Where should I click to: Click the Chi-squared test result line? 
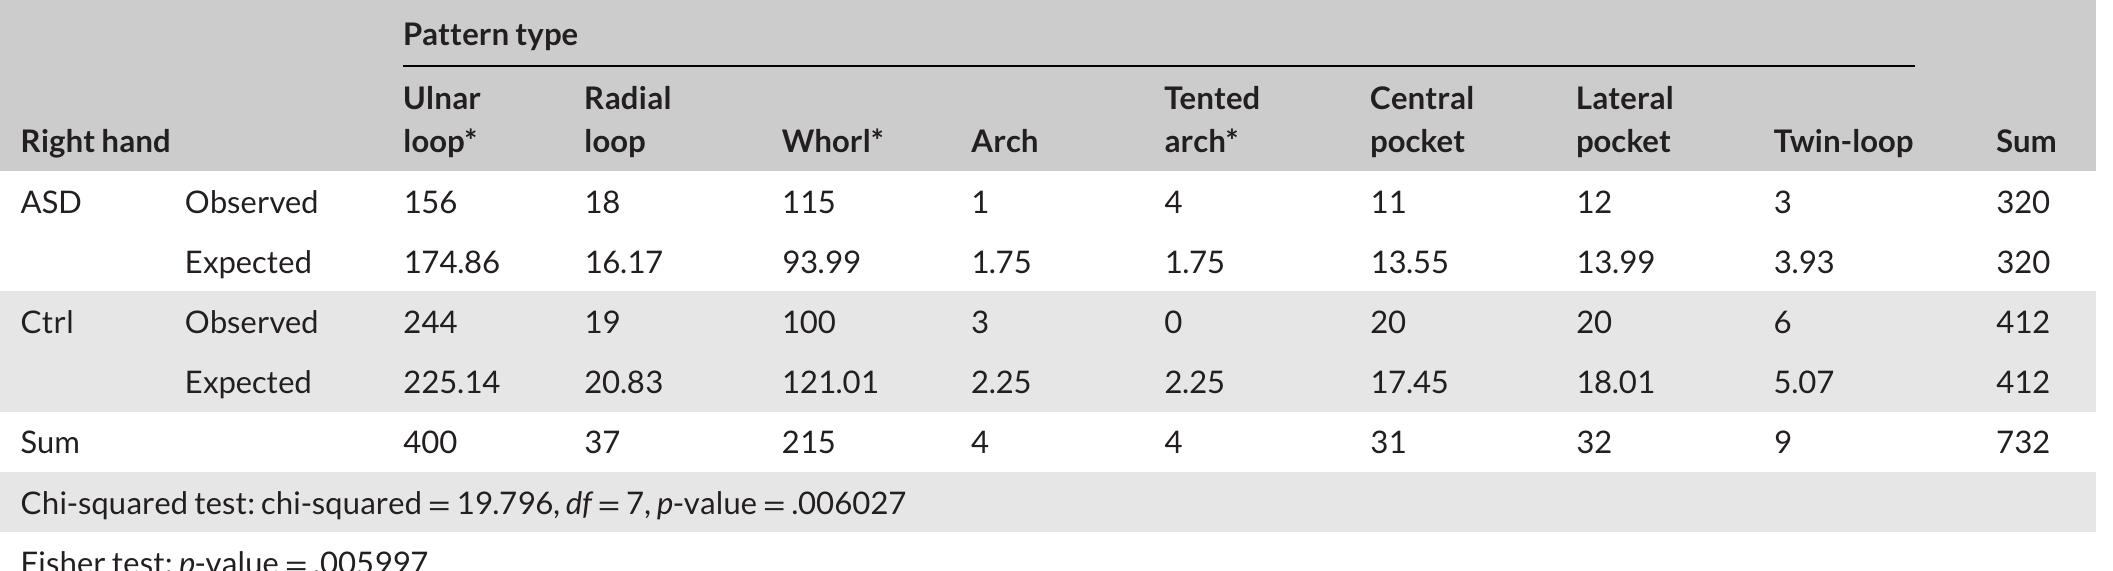tap(463, 502)
